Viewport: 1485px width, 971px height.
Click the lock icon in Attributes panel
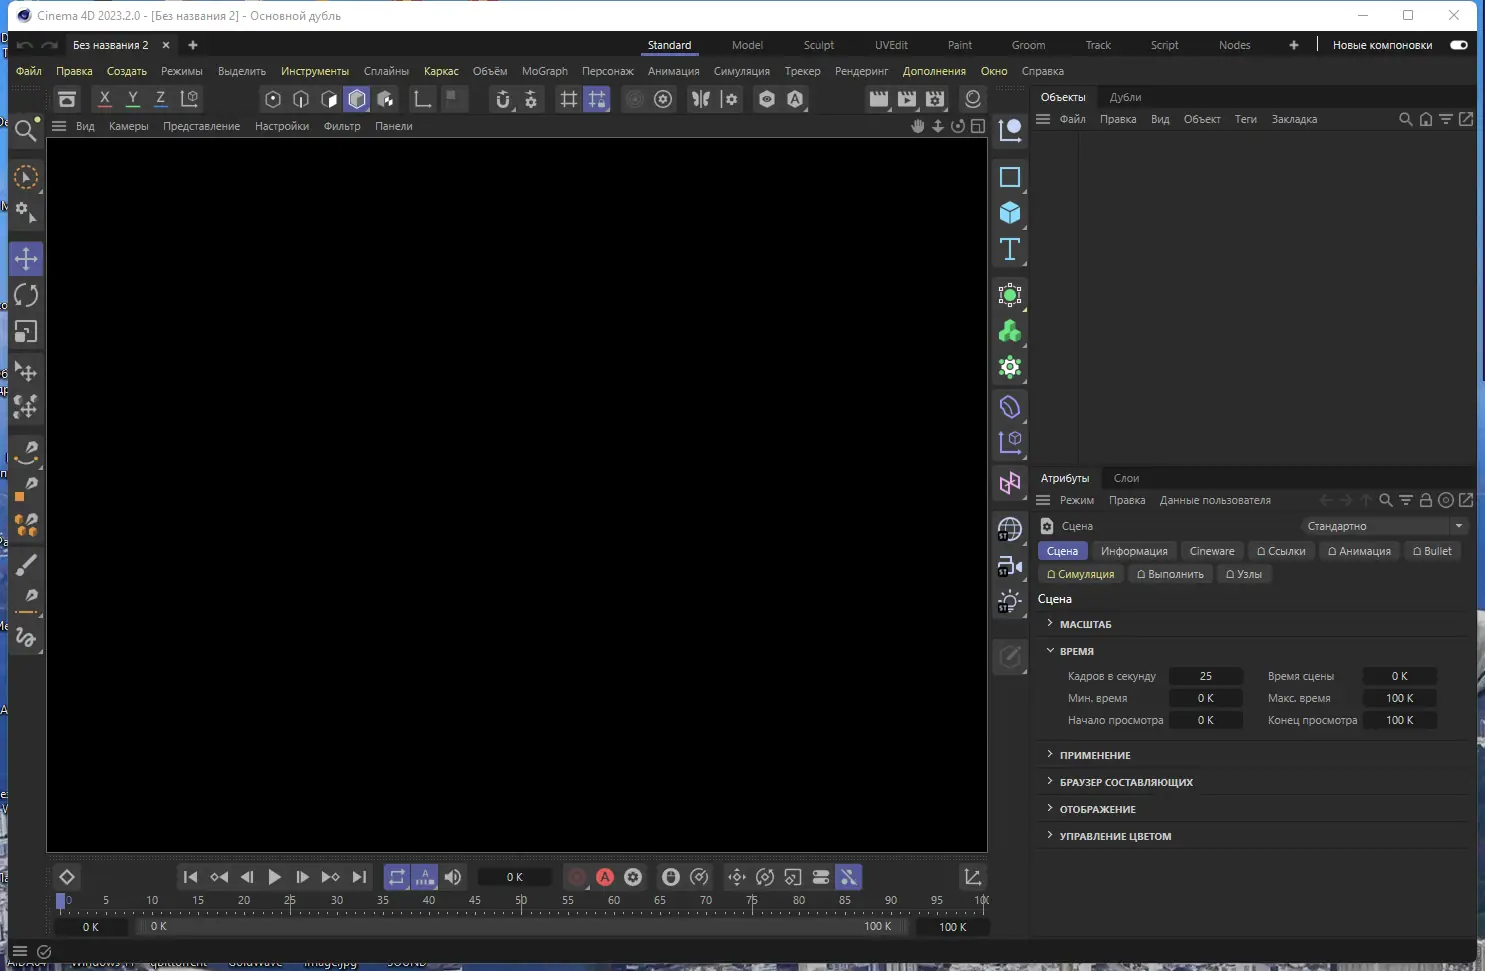click(x=1426, y=500)
